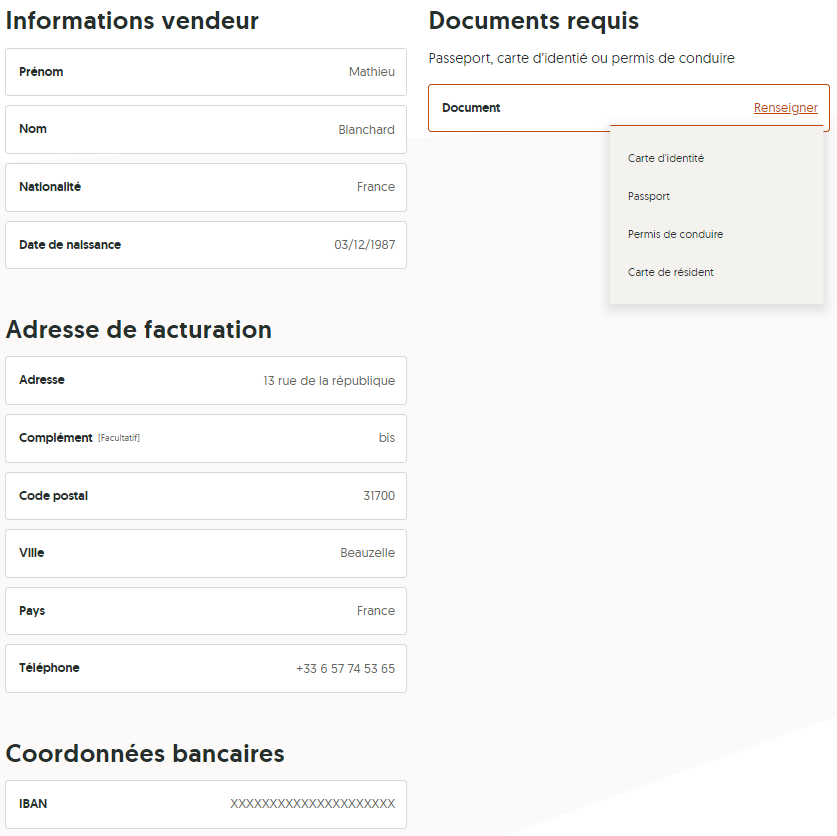Edit the Prénom field with Mathieu
837x836 pixels.
[x=206, y=72]
